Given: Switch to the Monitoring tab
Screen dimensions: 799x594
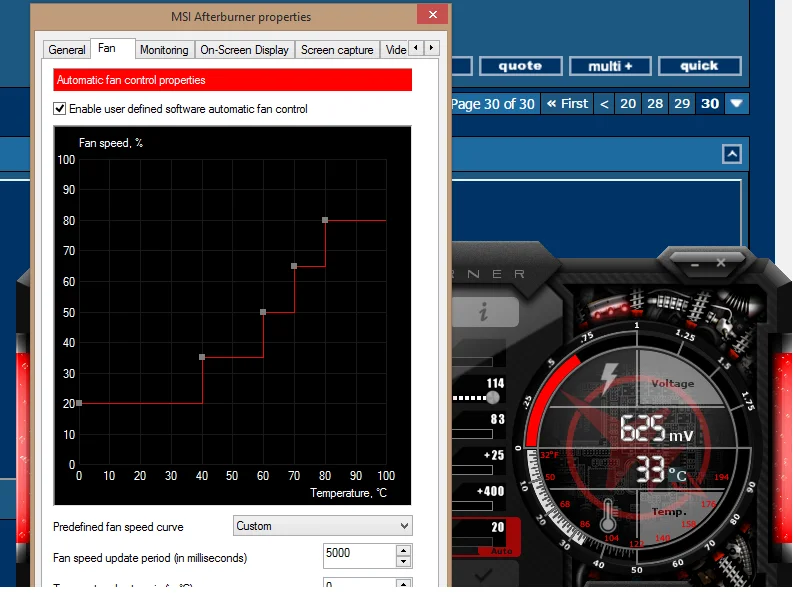Looking at the screenshot, I should coord(164,50).
